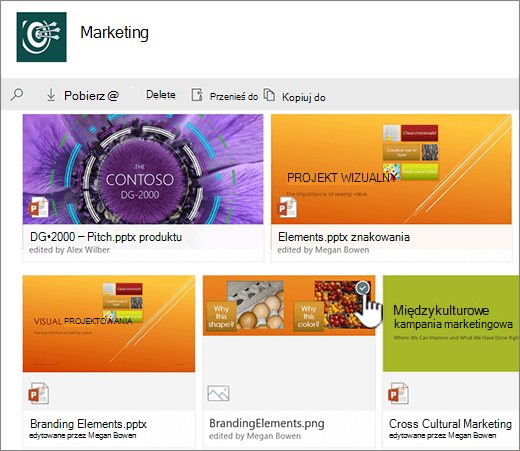Open the Contoso DG-2000 presentation thumbnail
Screen dimensions: 520x451
[143, 169]
